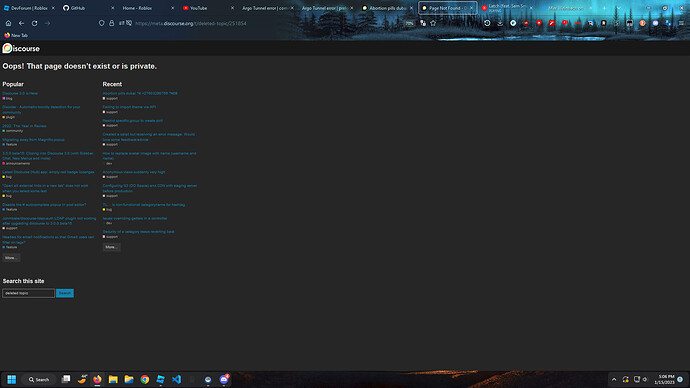Open volume control in tray
This screenshot has height=388, width=690.
point(645,379)
